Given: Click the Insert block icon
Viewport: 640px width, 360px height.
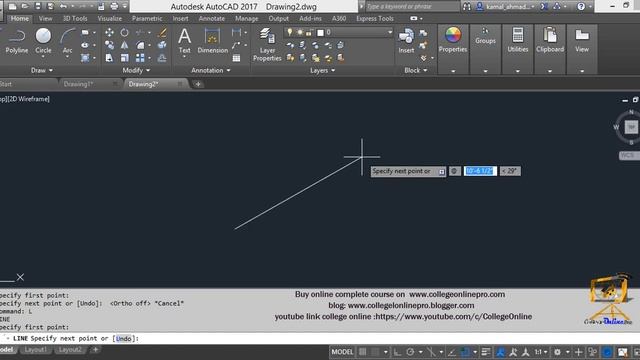Looking at the screenshot, I should click(406, 41).
